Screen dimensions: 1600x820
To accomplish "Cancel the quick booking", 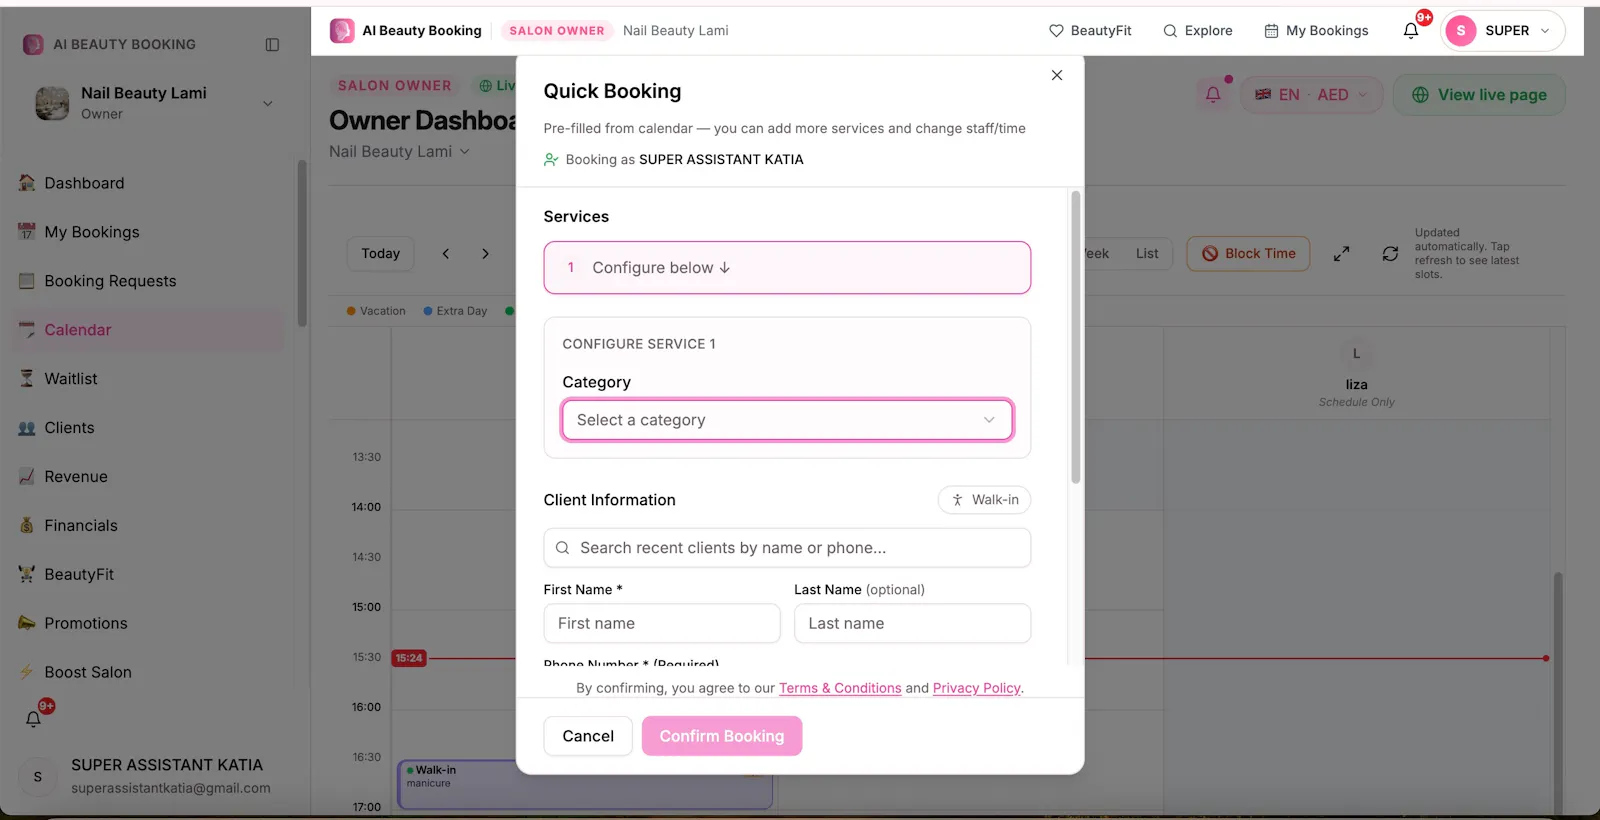I will click(x=588, y=736).
